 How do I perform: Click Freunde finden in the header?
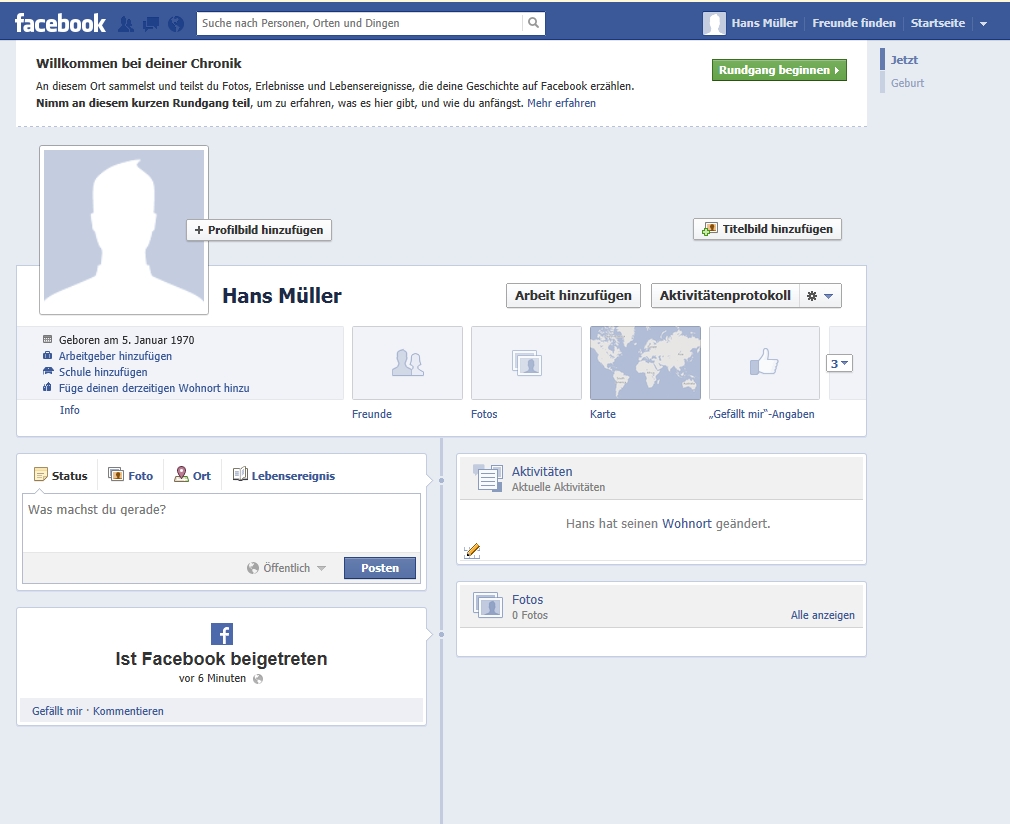tap(854, 23)
